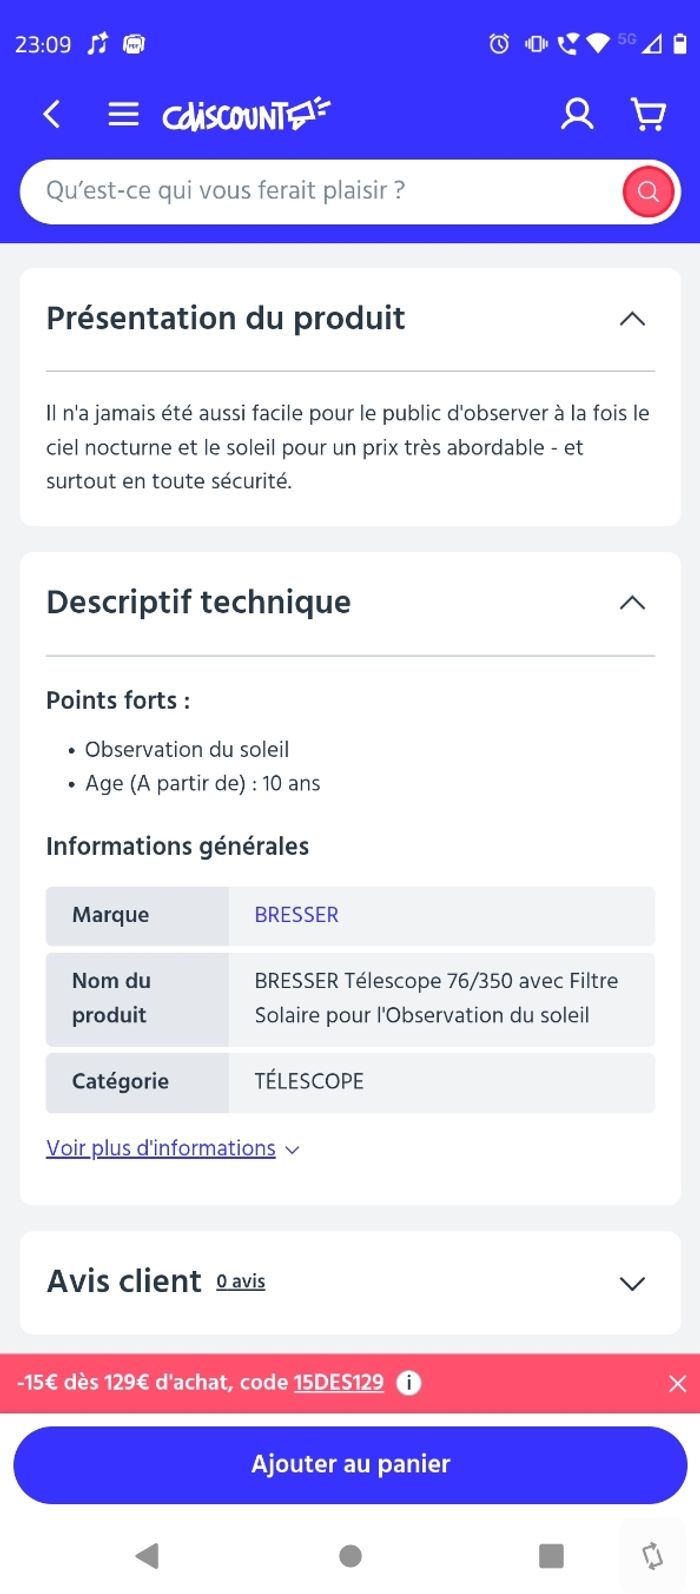Image resolution: width=700 pixels, height=1594 pixels.
Task: Tap the 15DES129 promo code link
Action: [338, 1383]
